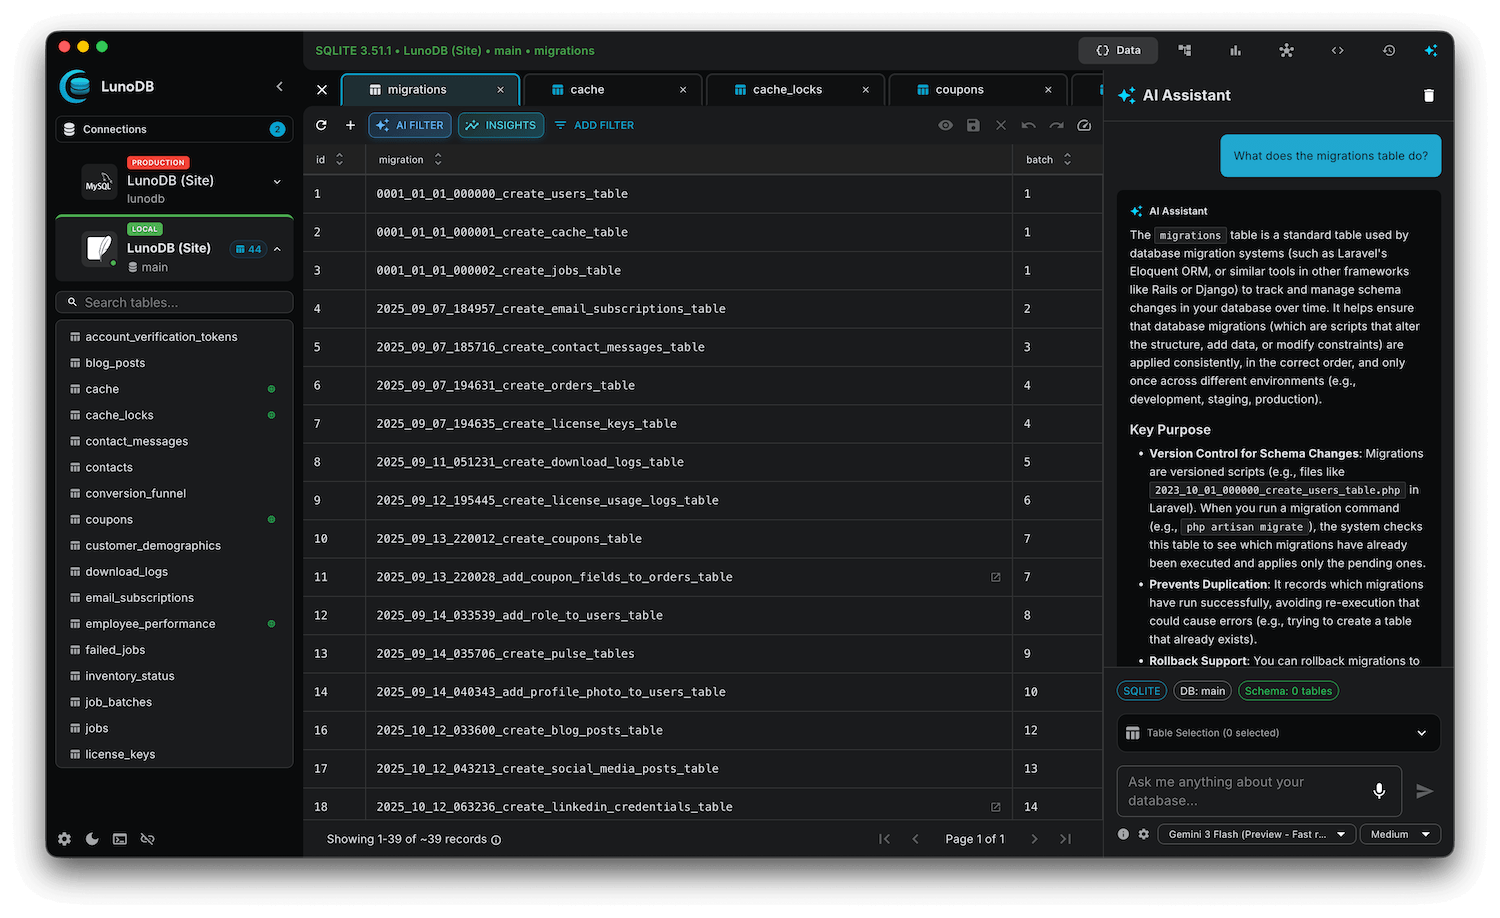
Task: Click the save changes disk icon
Action: point(973,125)
